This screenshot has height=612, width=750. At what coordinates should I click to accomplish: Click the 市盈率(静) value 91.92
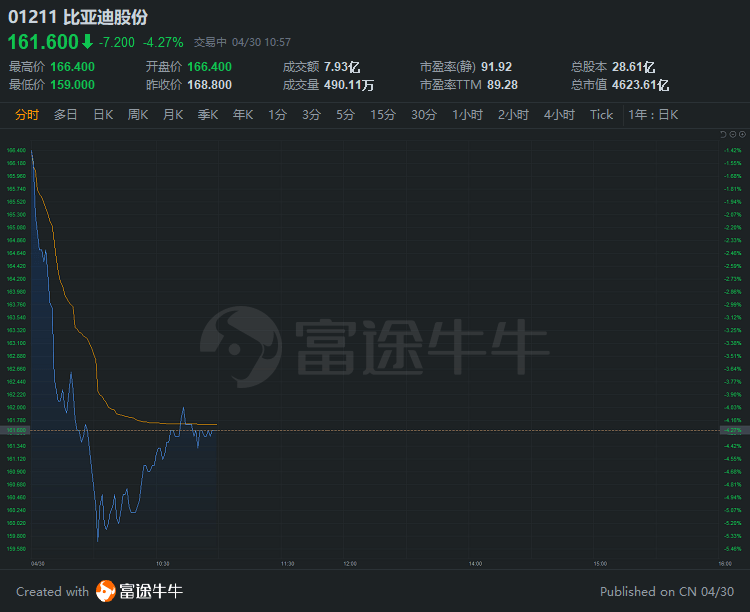point(496,67)
